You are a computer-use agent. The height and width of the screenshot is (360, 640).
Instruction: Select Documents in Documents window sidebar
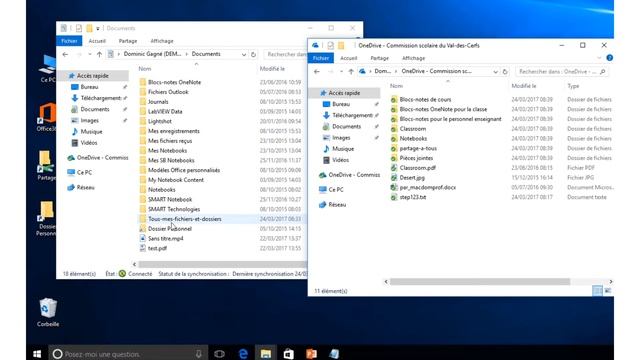[95, 109]
